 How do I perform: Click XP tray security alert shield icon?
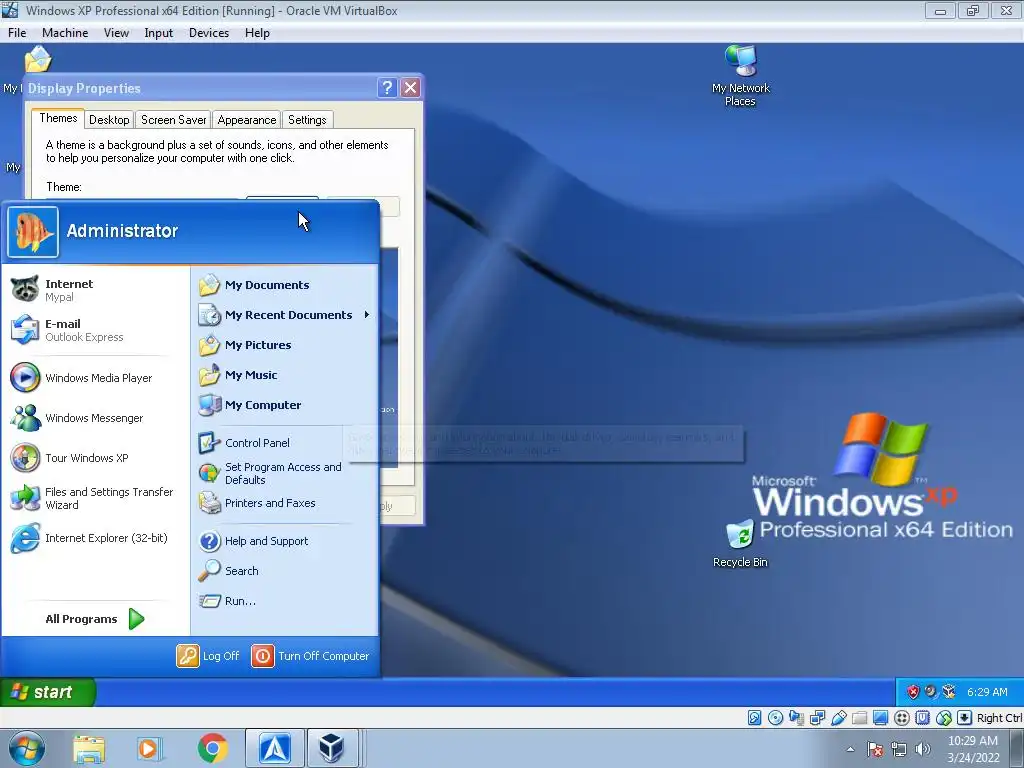pyautogui.click(x=913, y=692)
